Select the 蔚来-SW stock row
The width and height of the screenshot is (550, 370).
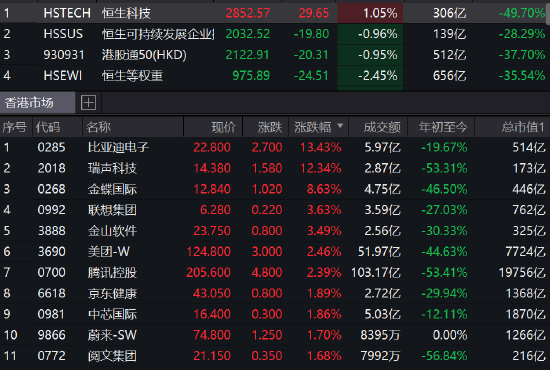pos(275,335)
